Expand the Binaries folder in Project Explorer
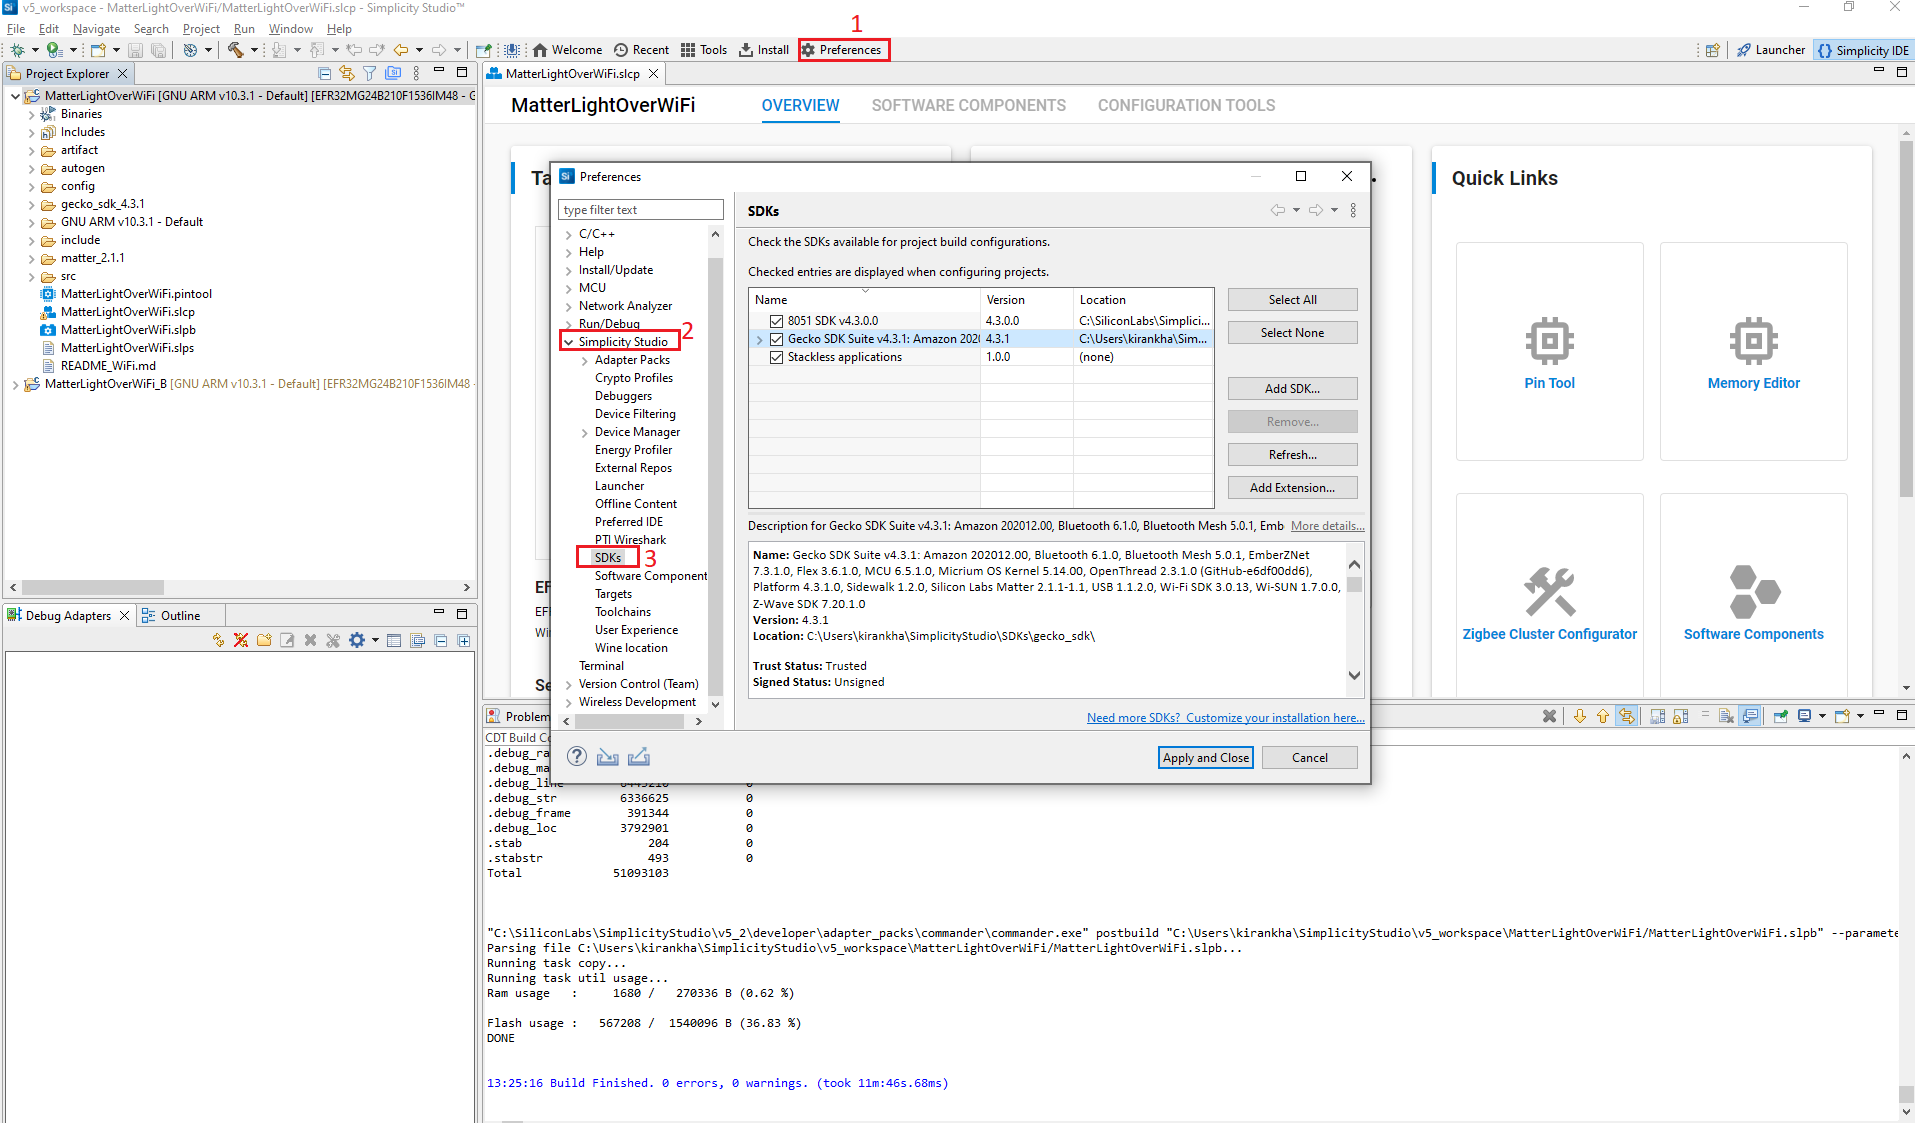 coord(32,115)
